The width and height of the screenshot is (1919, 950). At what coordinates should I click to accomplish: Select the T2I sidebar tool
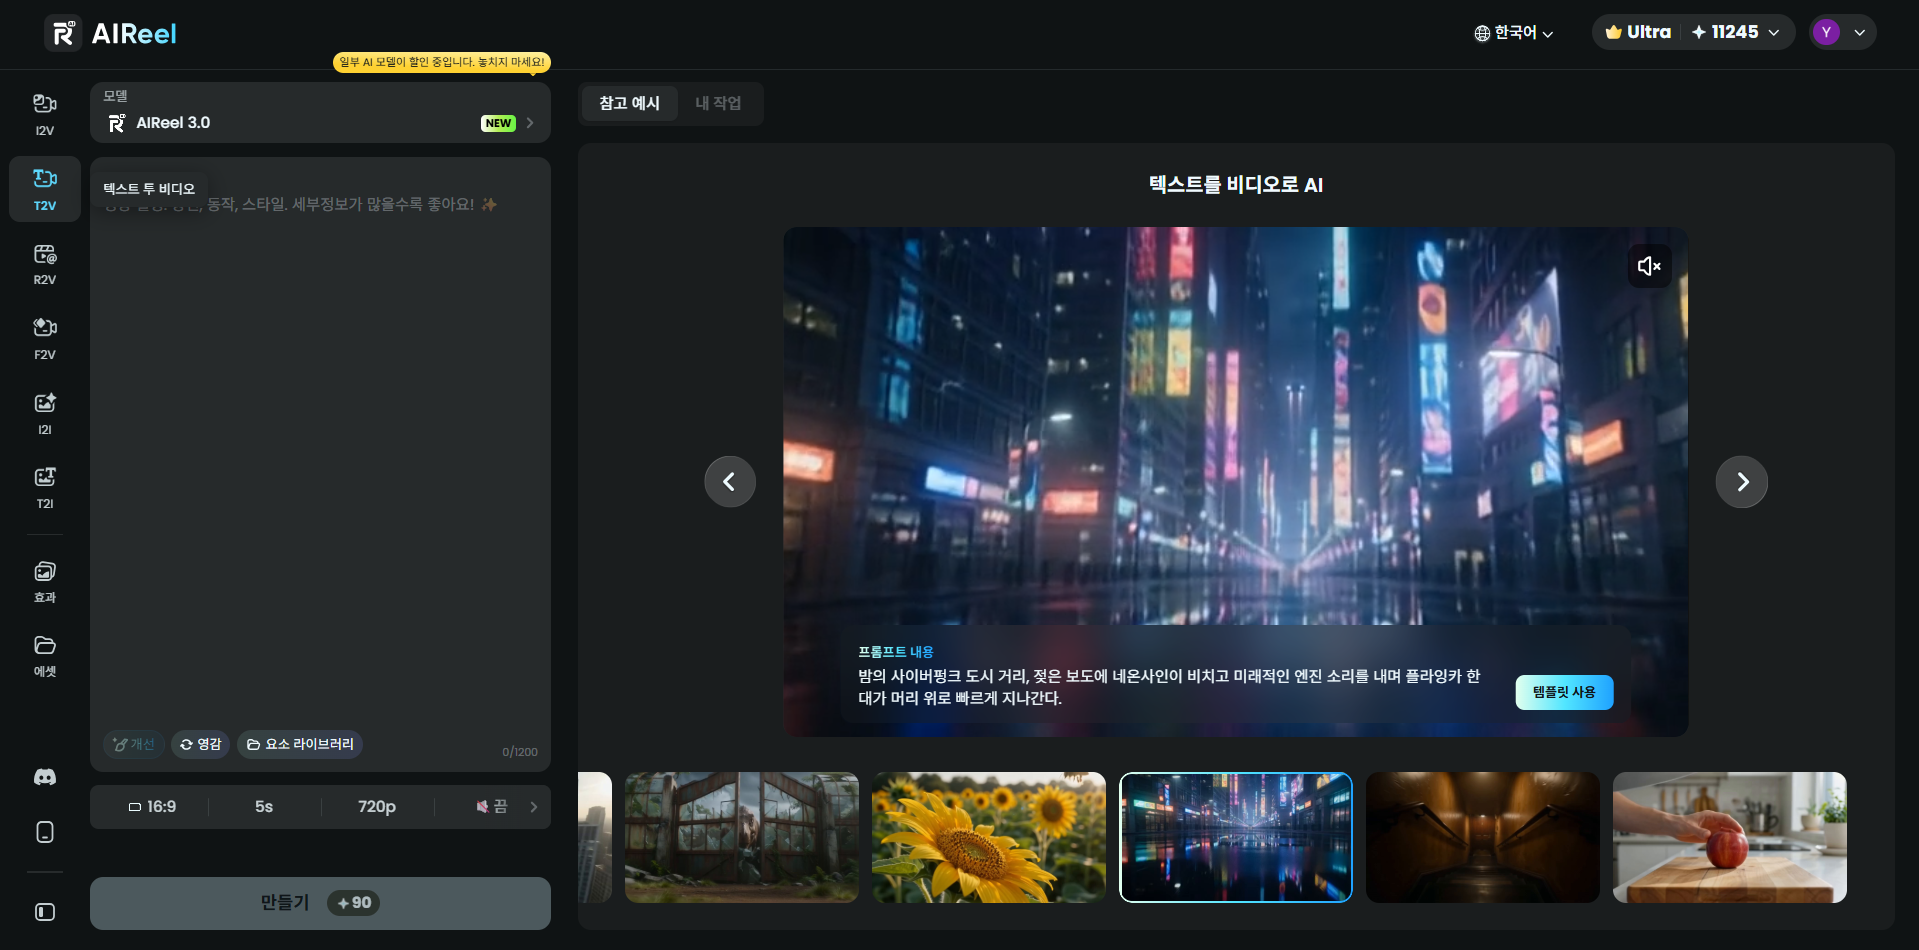click(45, 487)
